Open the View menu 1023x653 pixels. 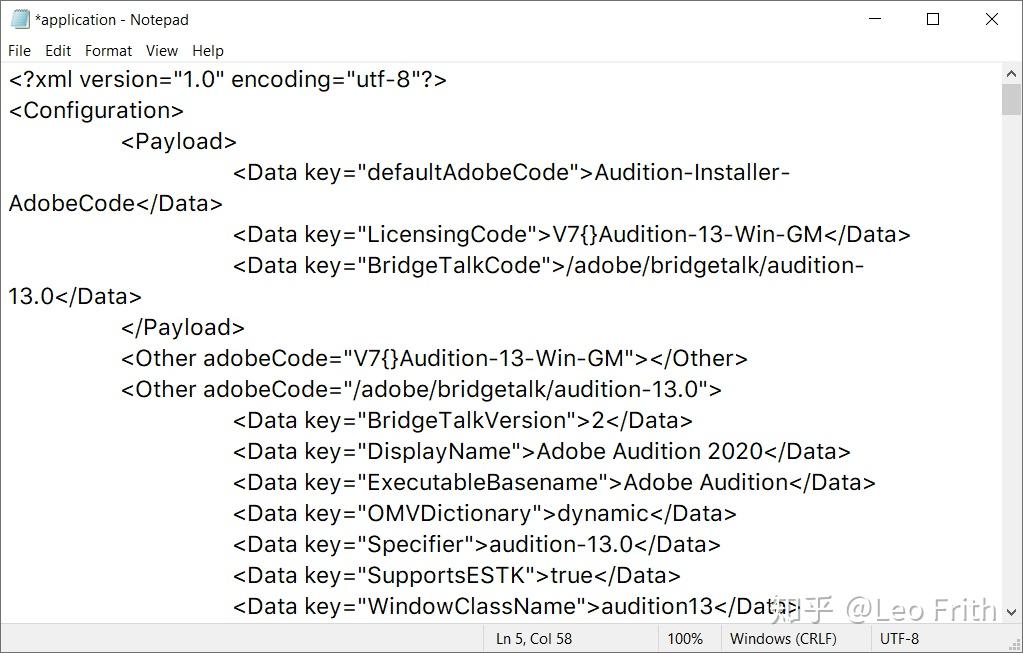click(x=161, y=50)
